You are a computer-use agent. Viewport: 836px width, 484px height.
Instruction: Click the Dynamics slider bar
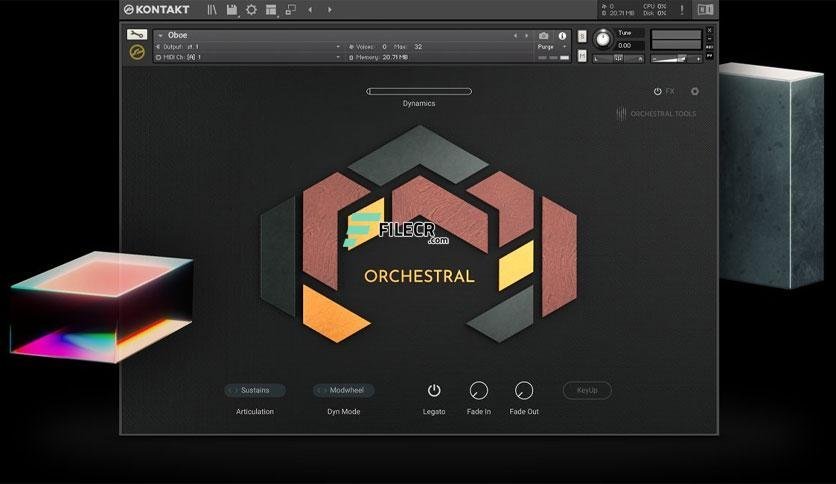[x=419, y=91]
